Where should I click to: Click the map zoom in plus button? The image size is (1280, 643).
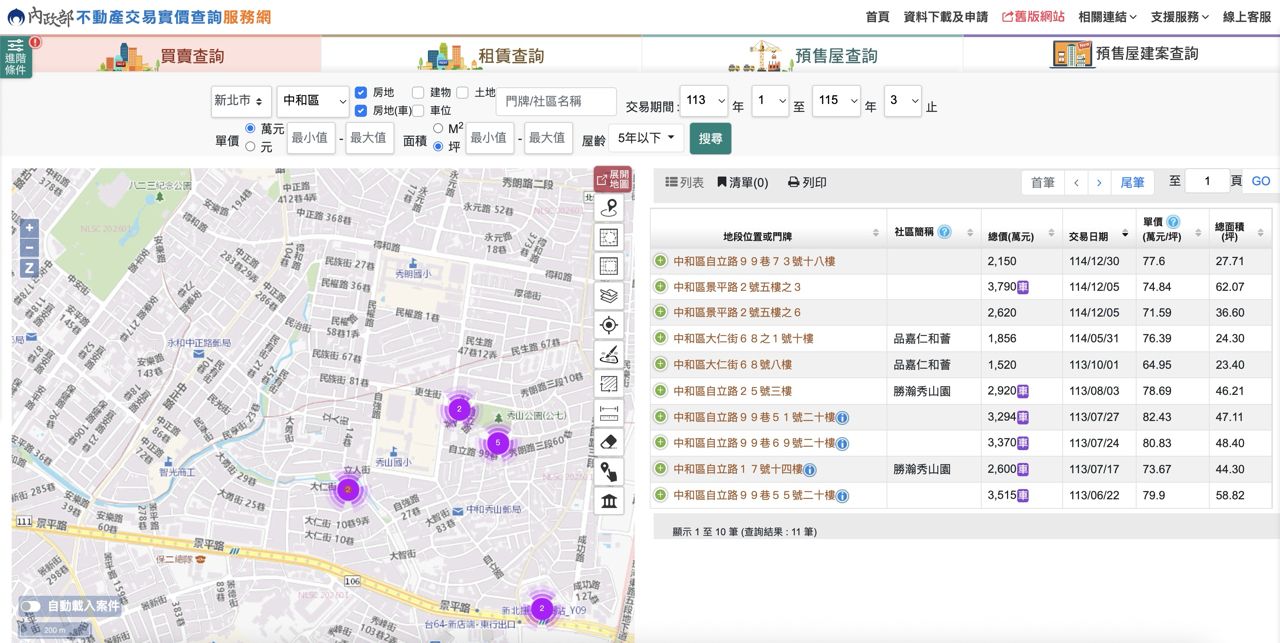[x=29, y=227]
